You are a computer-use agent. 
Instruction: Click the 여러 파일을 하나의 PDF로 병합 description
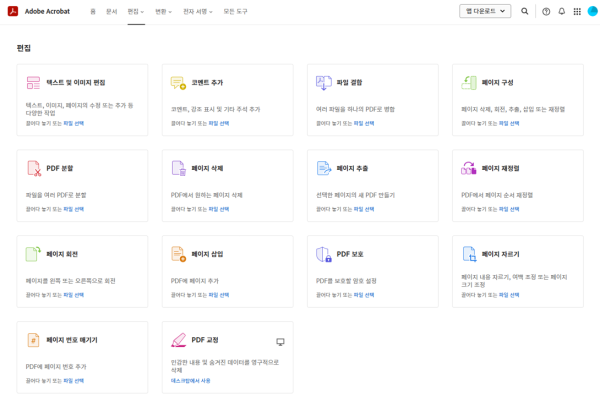point(355,109)
